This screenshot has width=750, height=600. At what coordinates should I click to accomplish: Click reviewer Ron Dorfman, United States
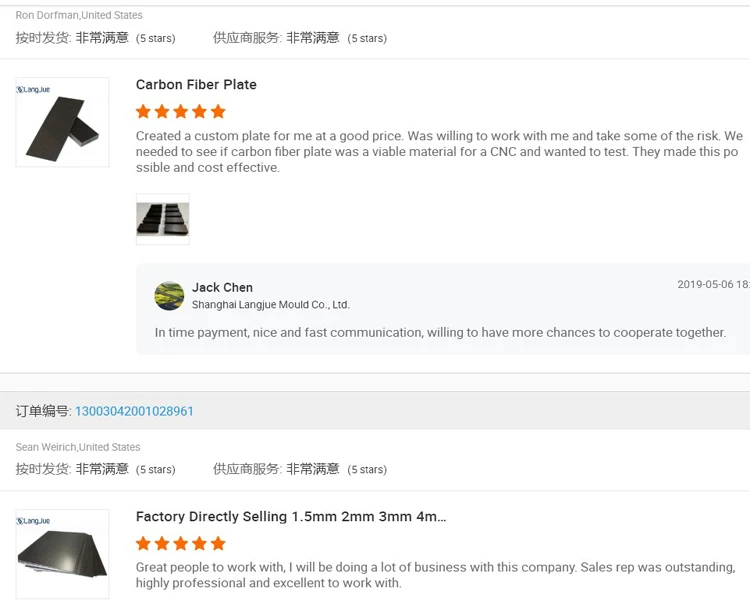coord(79,15)
